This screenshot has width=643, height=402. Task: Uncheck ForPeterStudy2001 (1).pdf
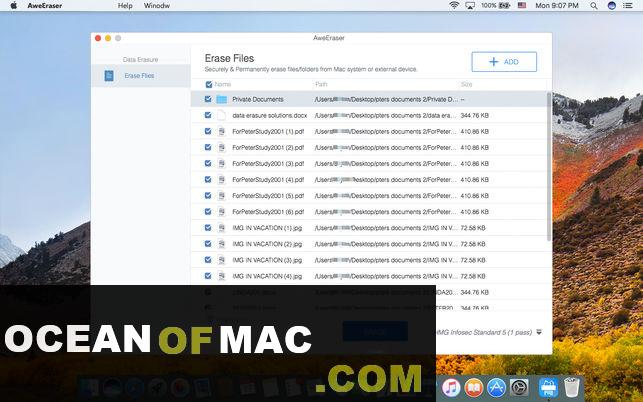208,131
